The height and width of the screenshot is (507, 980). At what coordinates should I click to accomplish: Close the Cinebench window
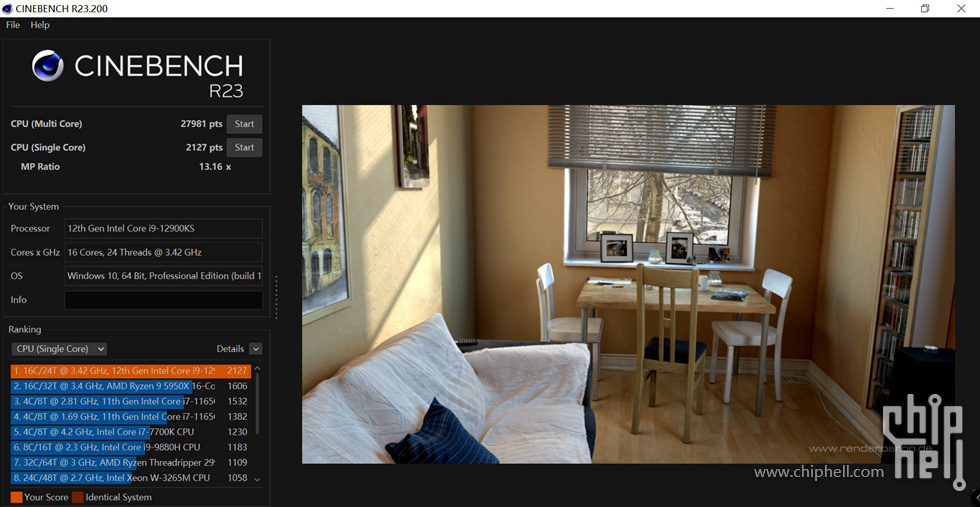pos(961,8)
